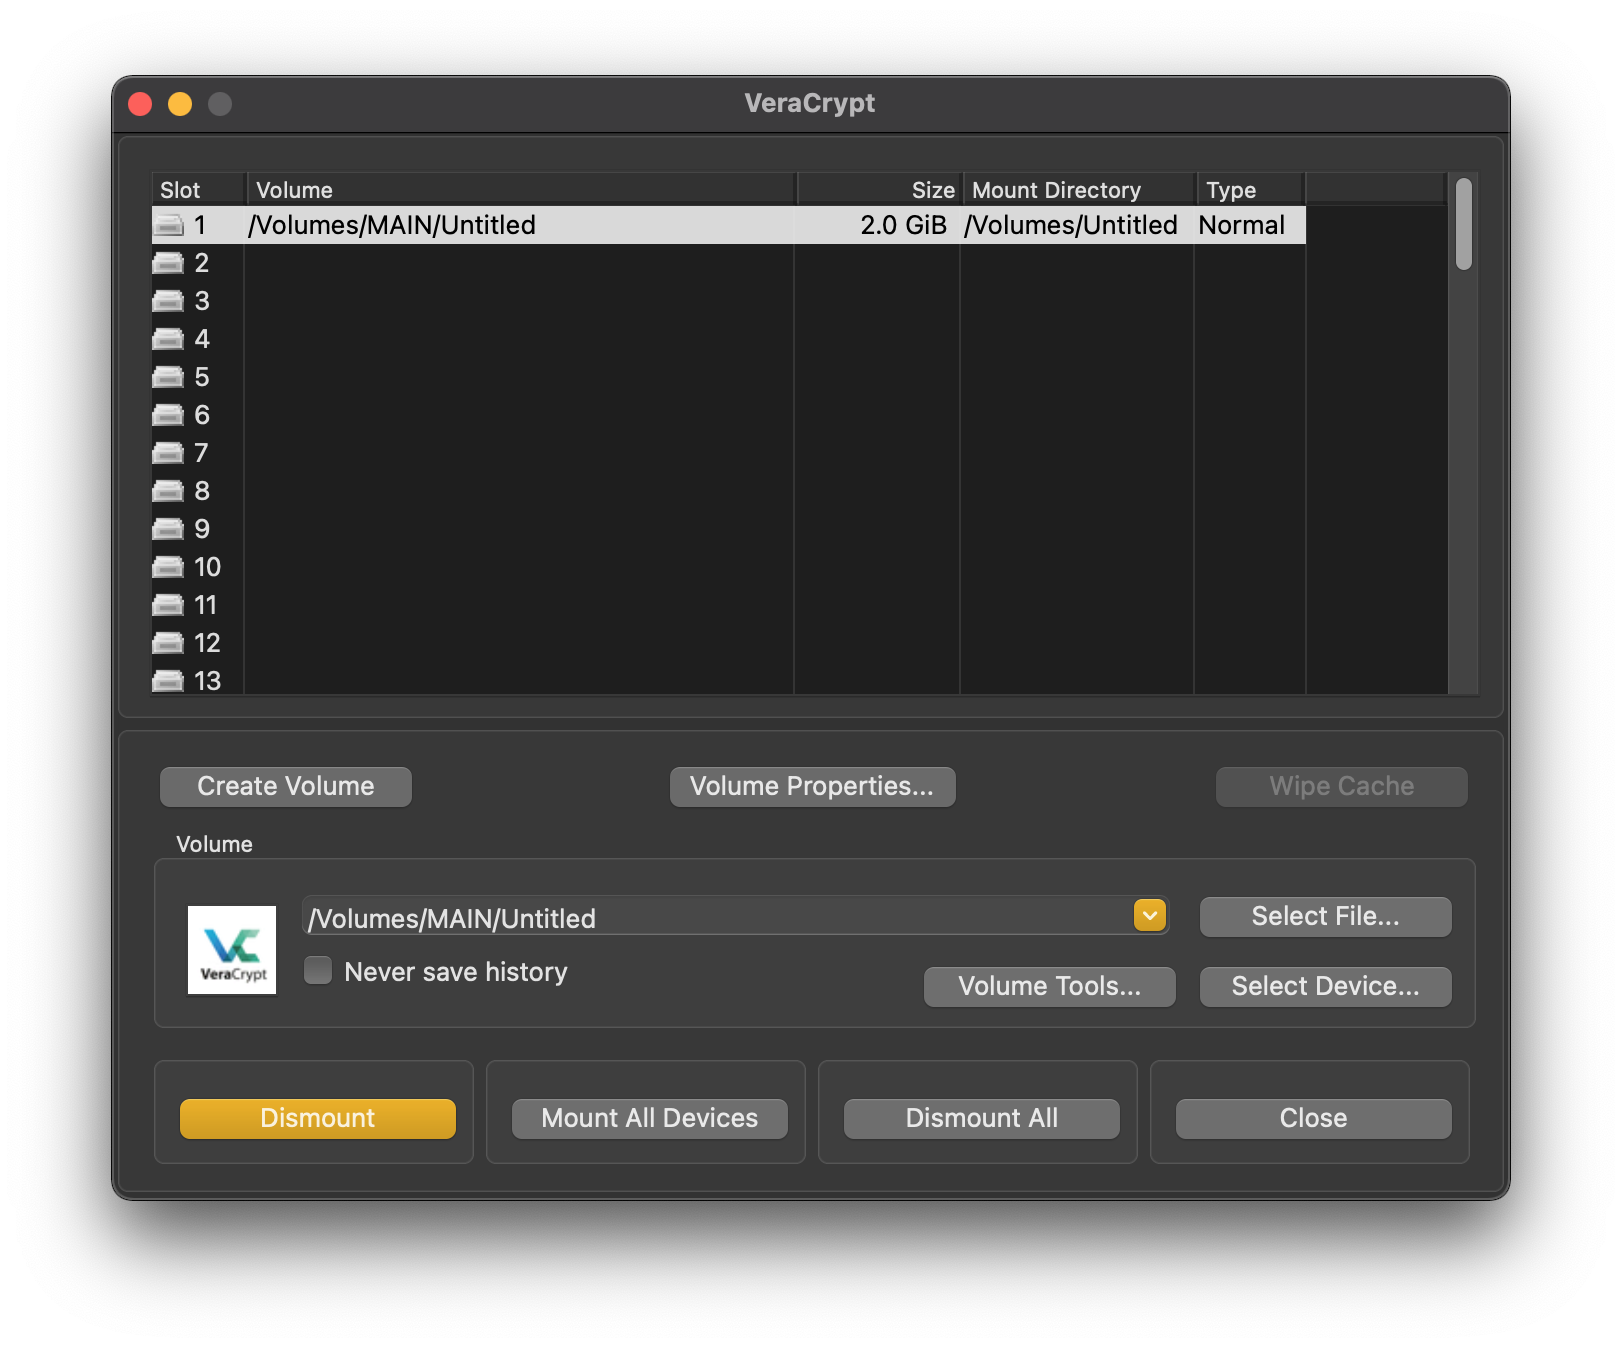The height and width of the screenshot is (1348, 1622).
Task: Click the drive icon beside slot 10
Action: click(x=167, y=567)
